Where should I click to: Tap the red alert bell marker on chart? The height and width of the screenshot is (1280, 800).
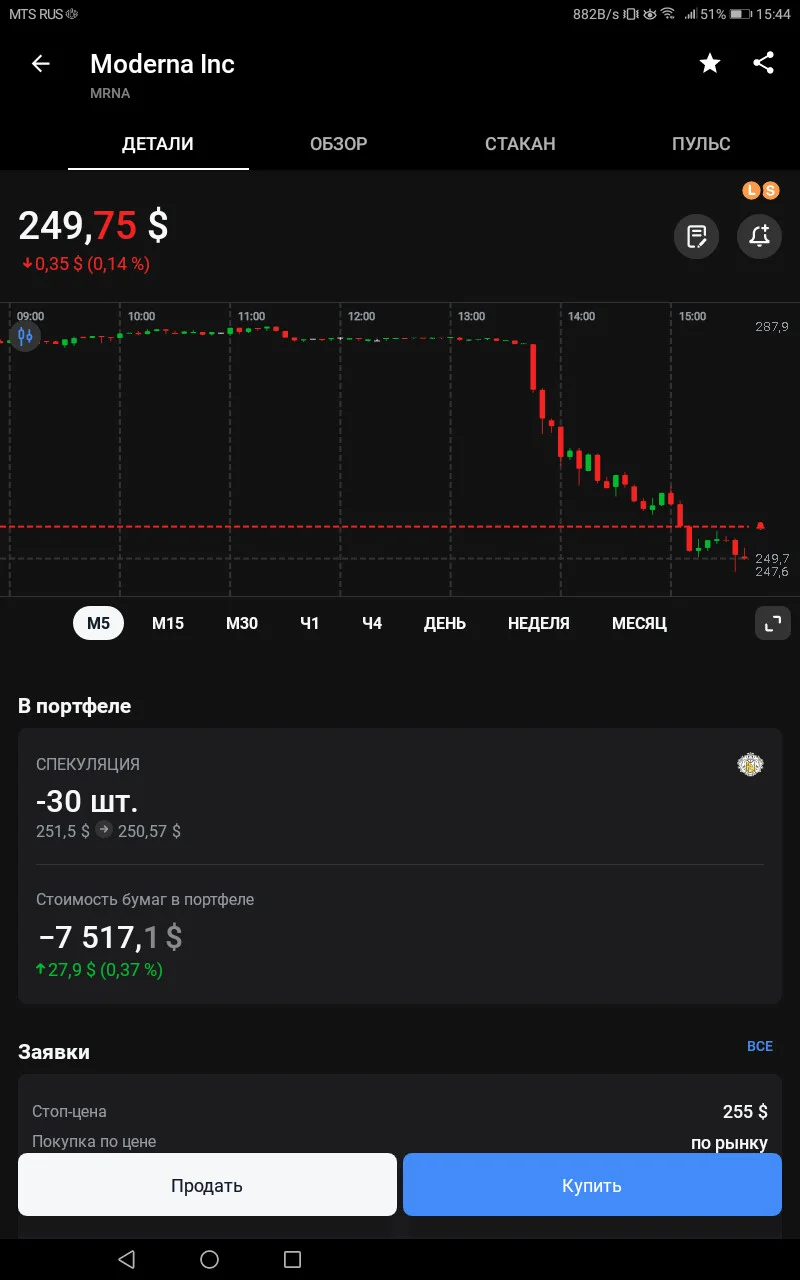[x=761, y=526]
